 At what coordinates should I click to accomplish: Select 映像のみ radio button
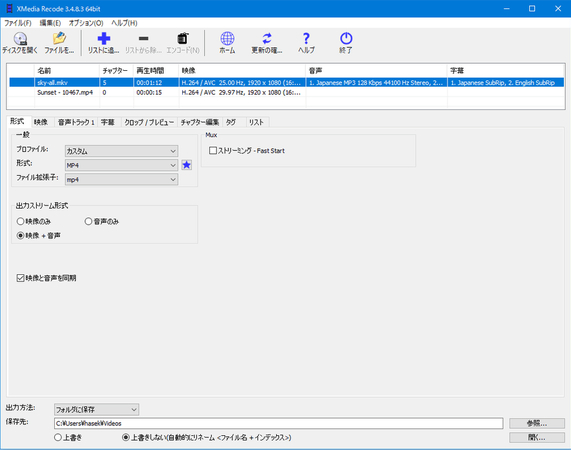coord(20,221)
